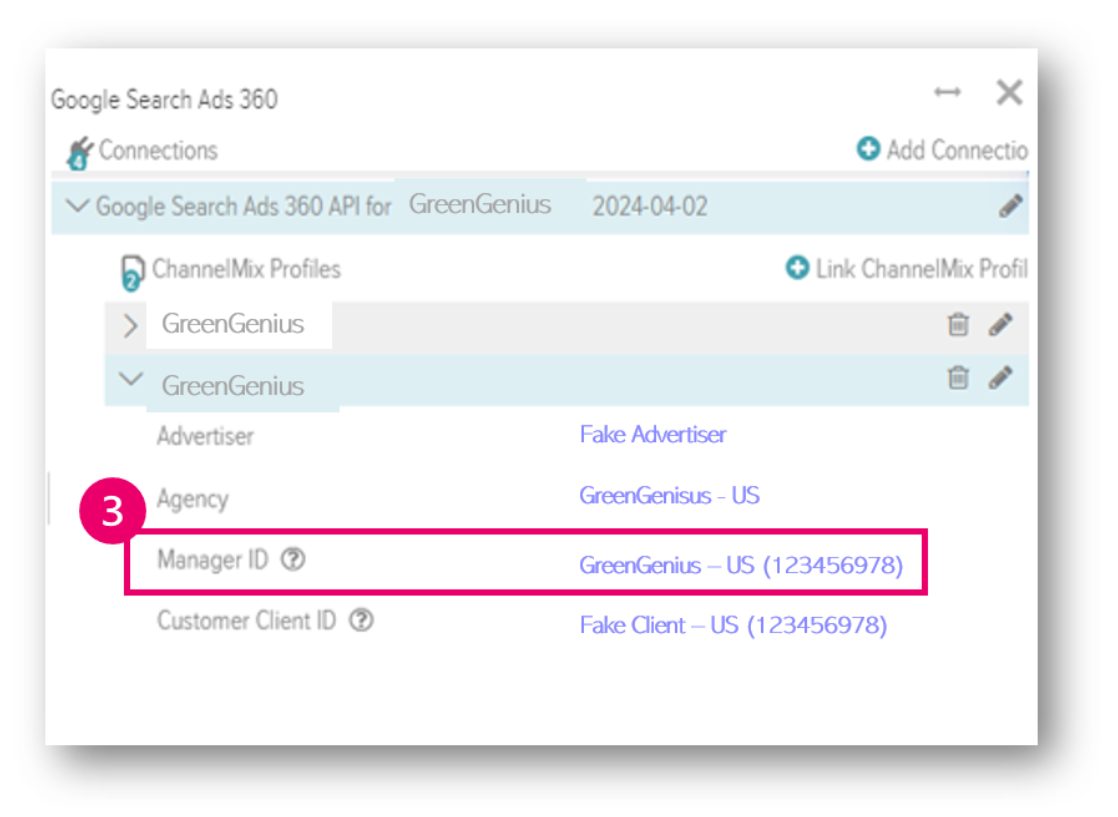The width and height of the screenshot is (1118, 817).
Task: Edit the Google Search Ads 360 API connection
Action: (x=1010, y=206)
